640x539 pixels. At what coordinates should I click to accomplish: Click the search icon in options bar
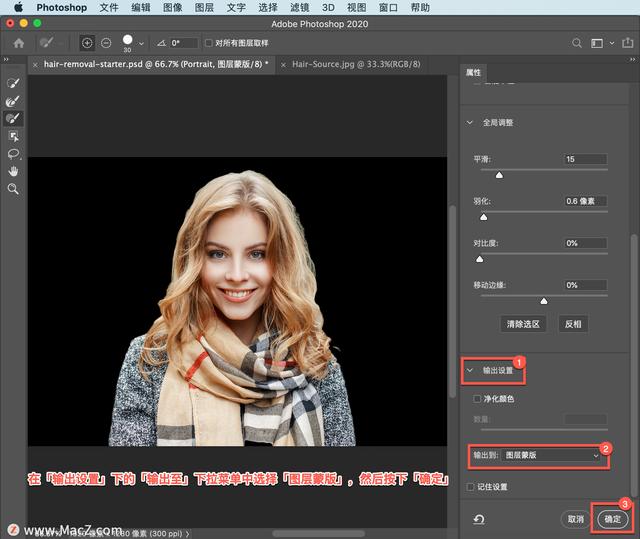point(576,43)
